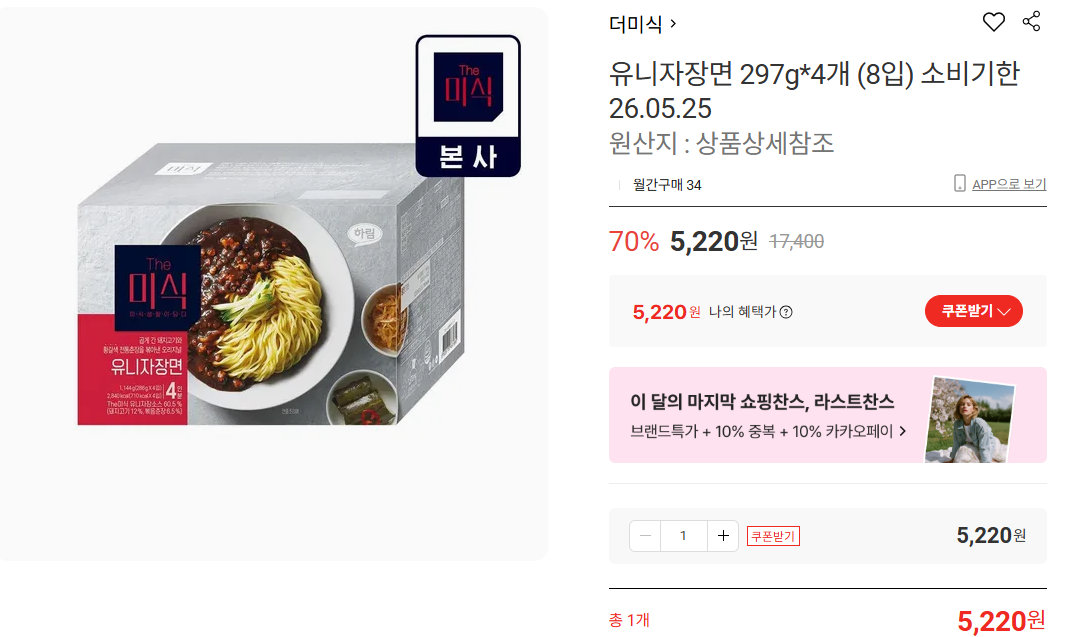The width and height of the screenshot is (1072, 637).
Task: Click the plus button to increase quantity
Action: click(x=723, y=536)
